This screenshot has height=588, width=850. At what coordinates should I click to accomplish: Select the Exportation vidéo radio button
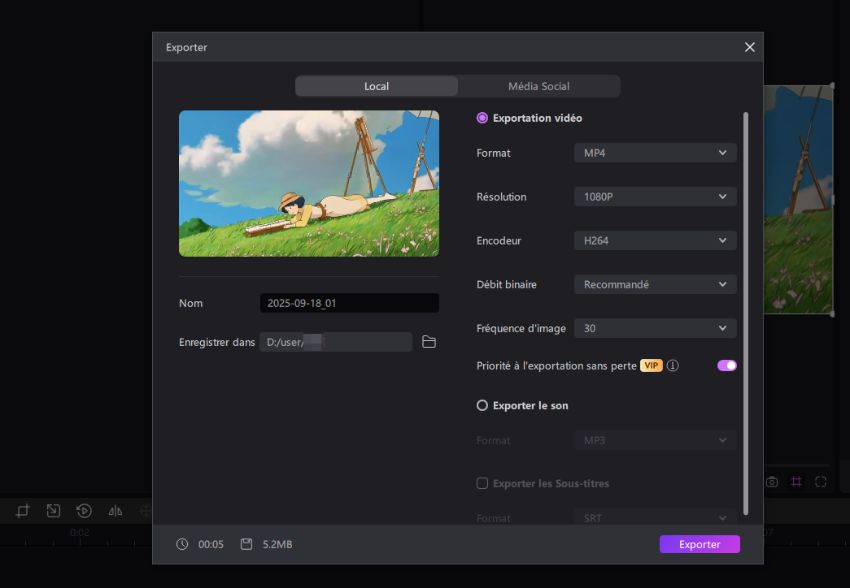[482, 118]
